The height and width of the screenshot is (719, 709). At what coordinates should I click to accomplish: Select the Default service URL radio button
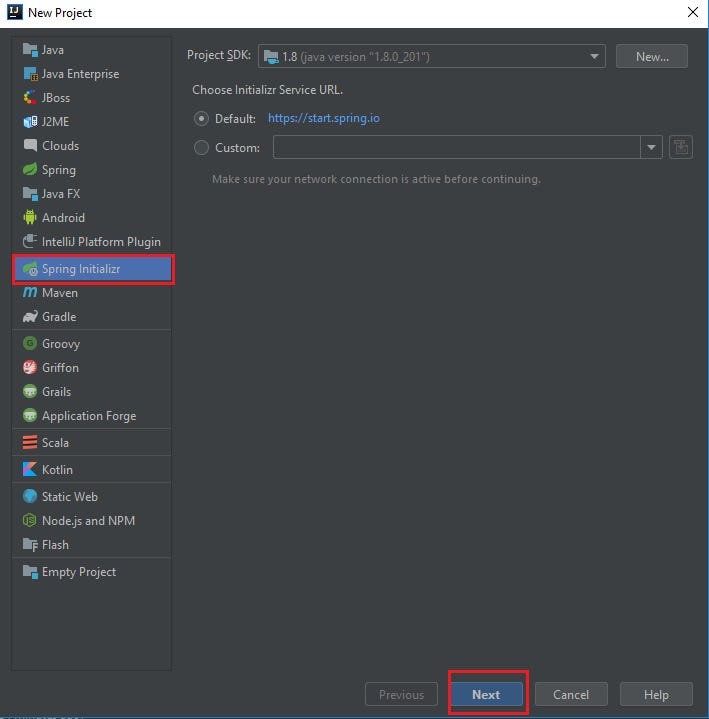[201, 119]
